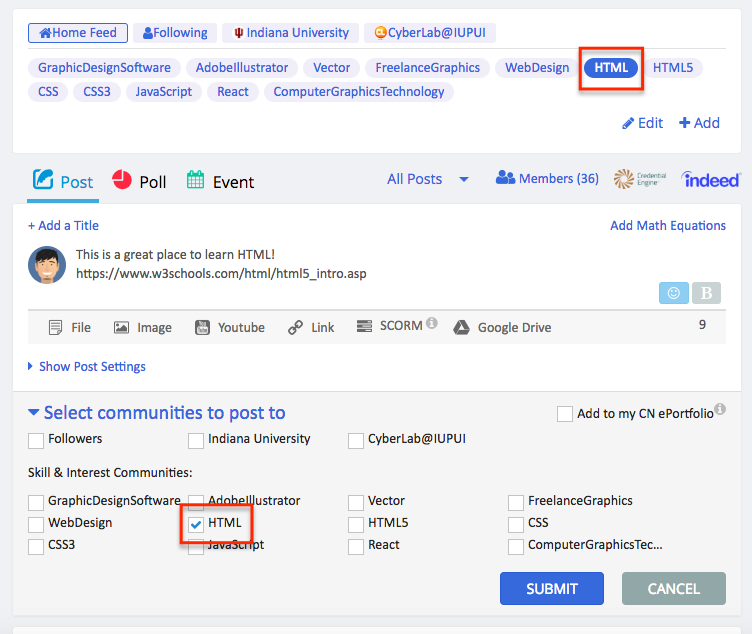Check the FreelanceGraphics checkbox
The width and height of the screenshot is (752, 634).
pyautogui.click(x=516, y=503)
